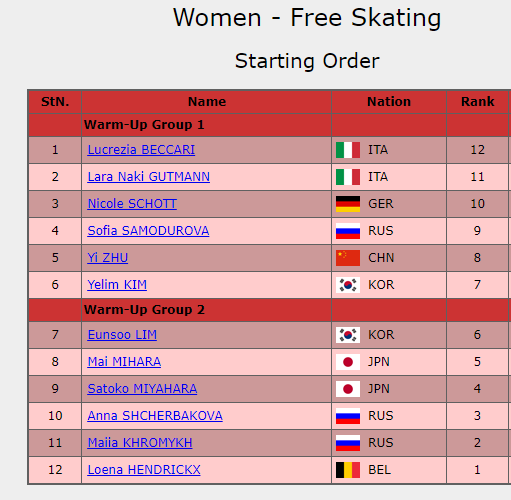
Task: Click Eunsoo LIM name link
Action: (x=122, y=335)
